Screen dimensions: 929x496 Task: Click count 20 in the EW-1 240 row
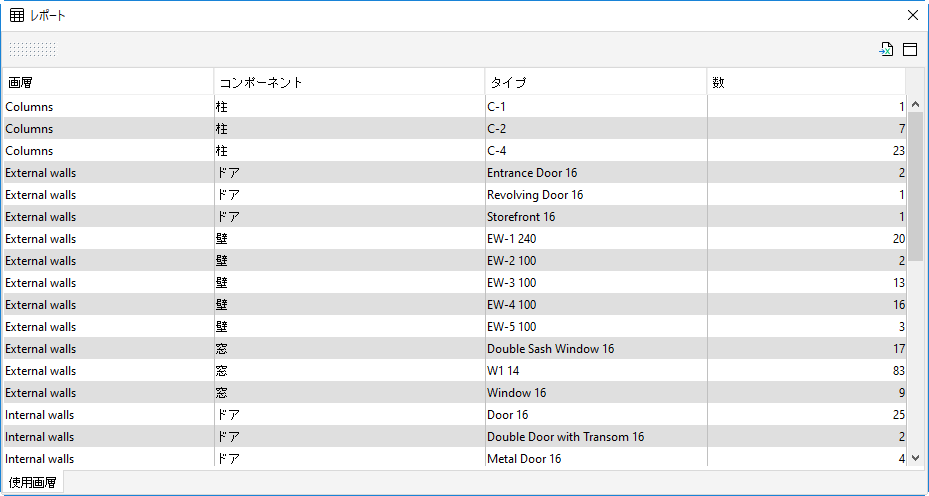point(806,238)
